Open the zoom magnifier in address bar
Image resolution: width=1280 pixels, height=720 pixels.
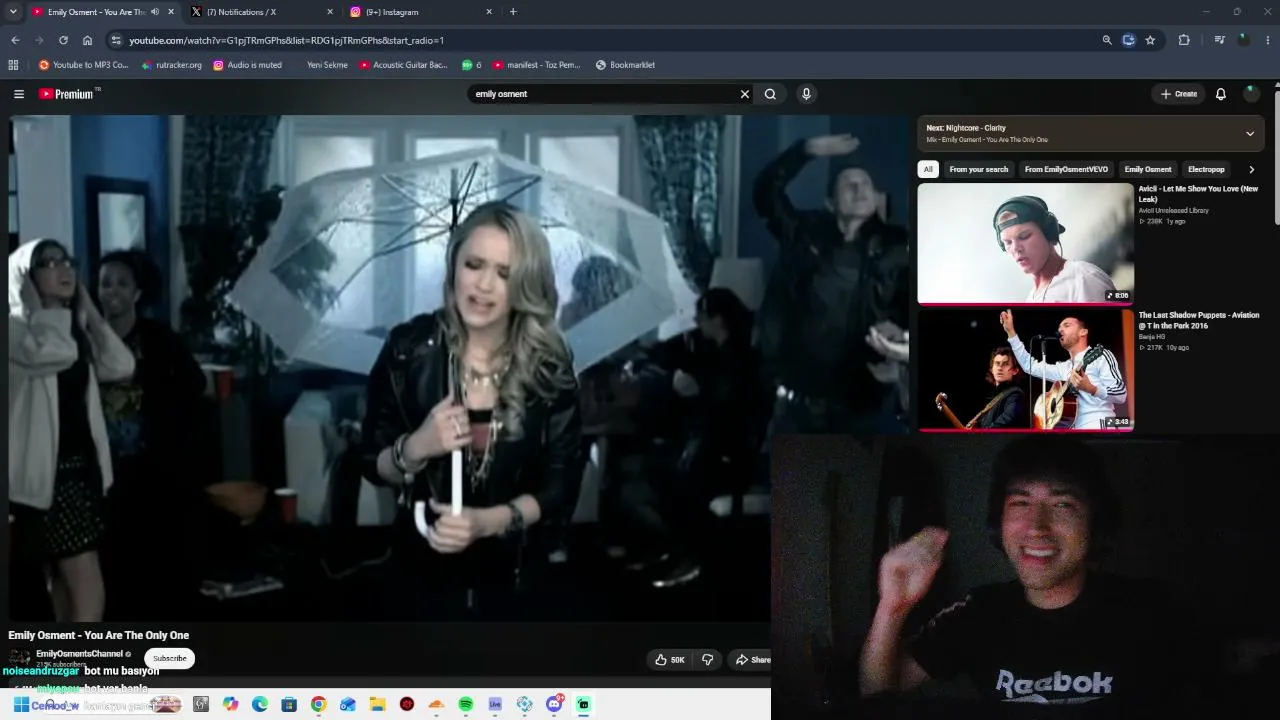[1107, 40]
